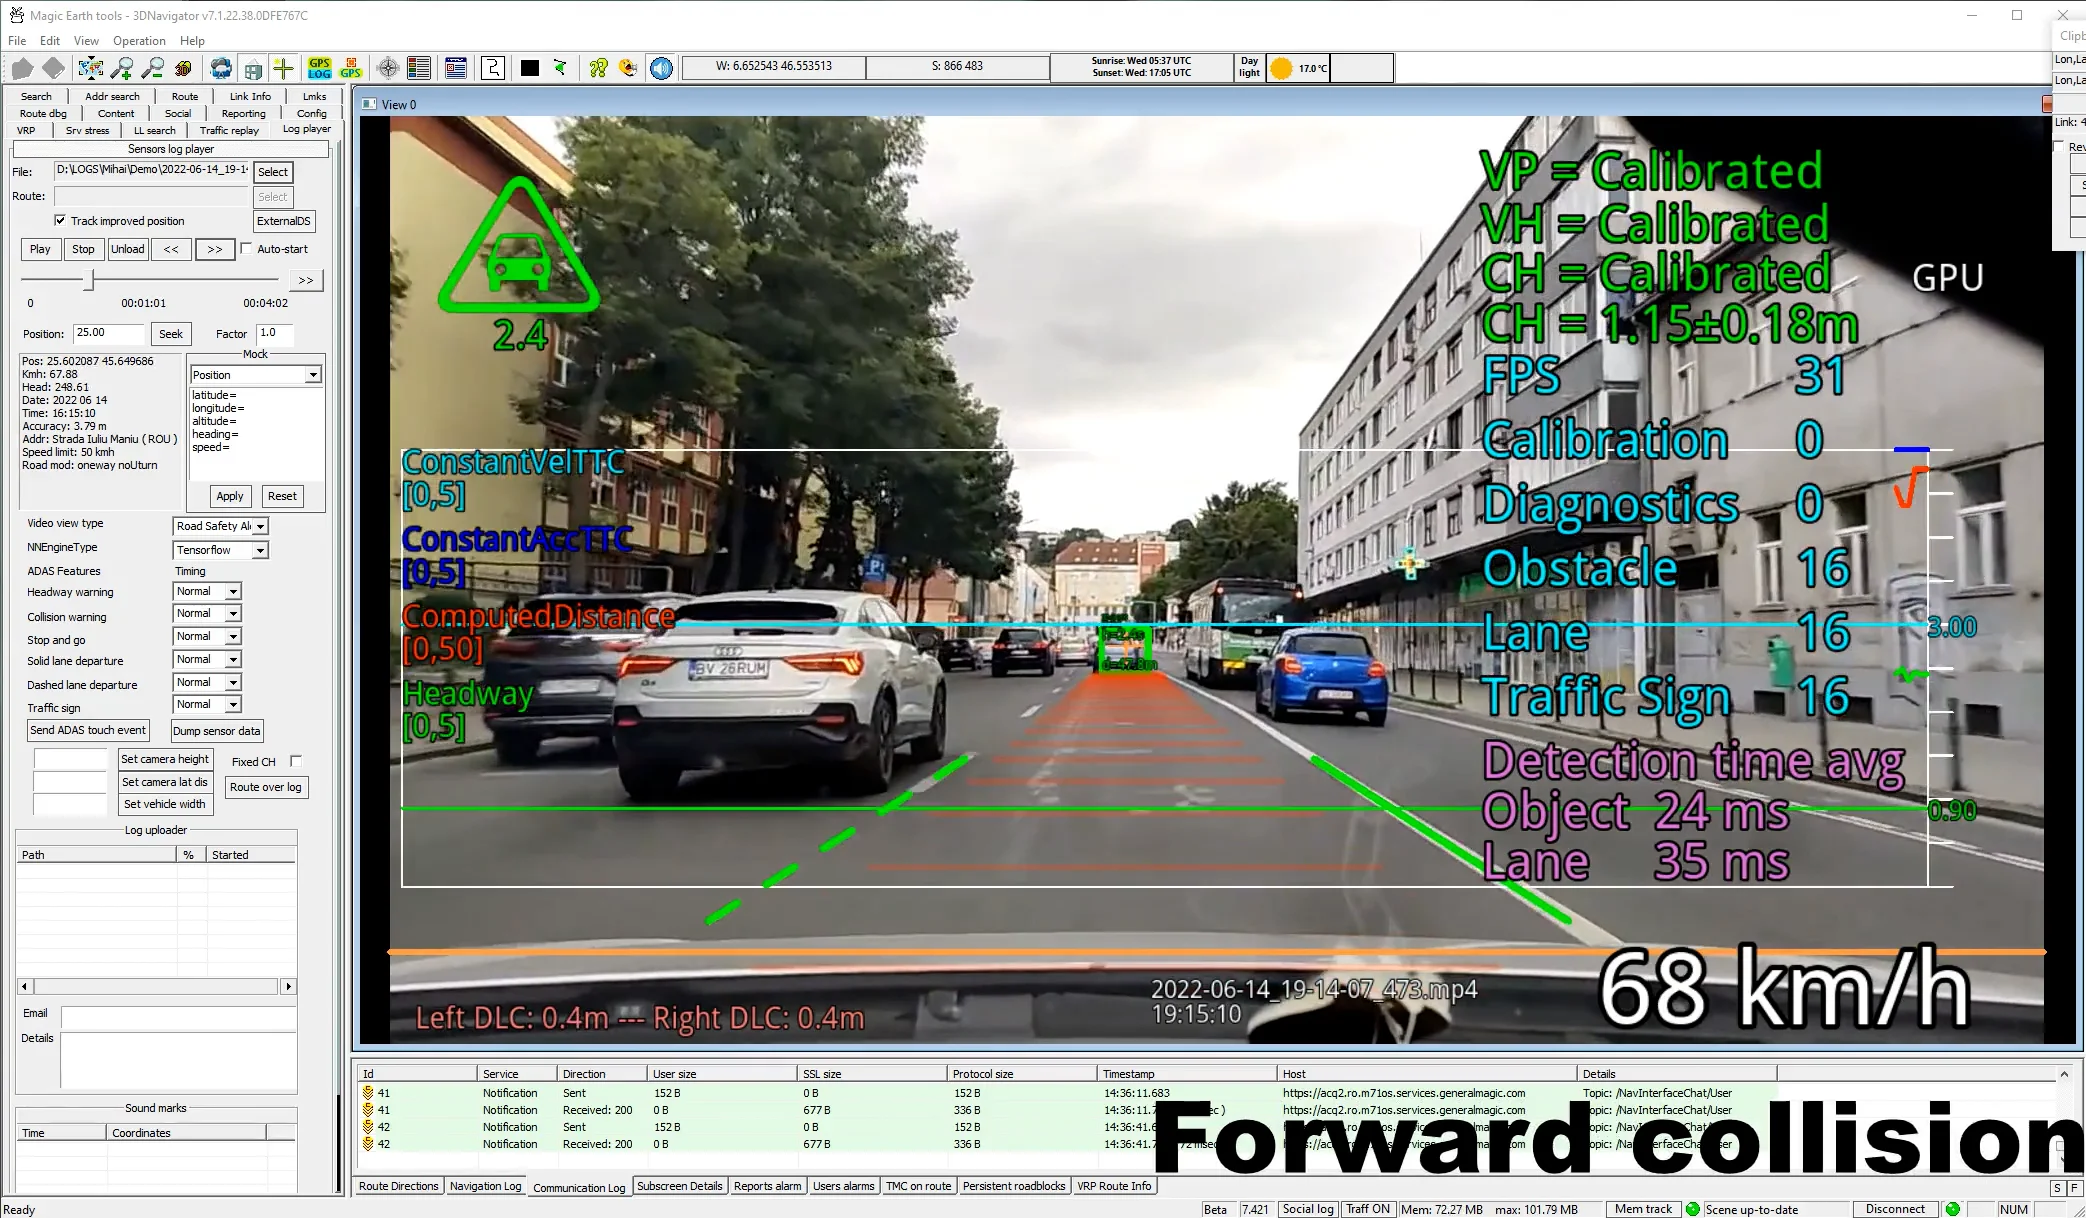Uncheck Track improved position
The image size is (2086, 1218).
click(x=62, y=221)
